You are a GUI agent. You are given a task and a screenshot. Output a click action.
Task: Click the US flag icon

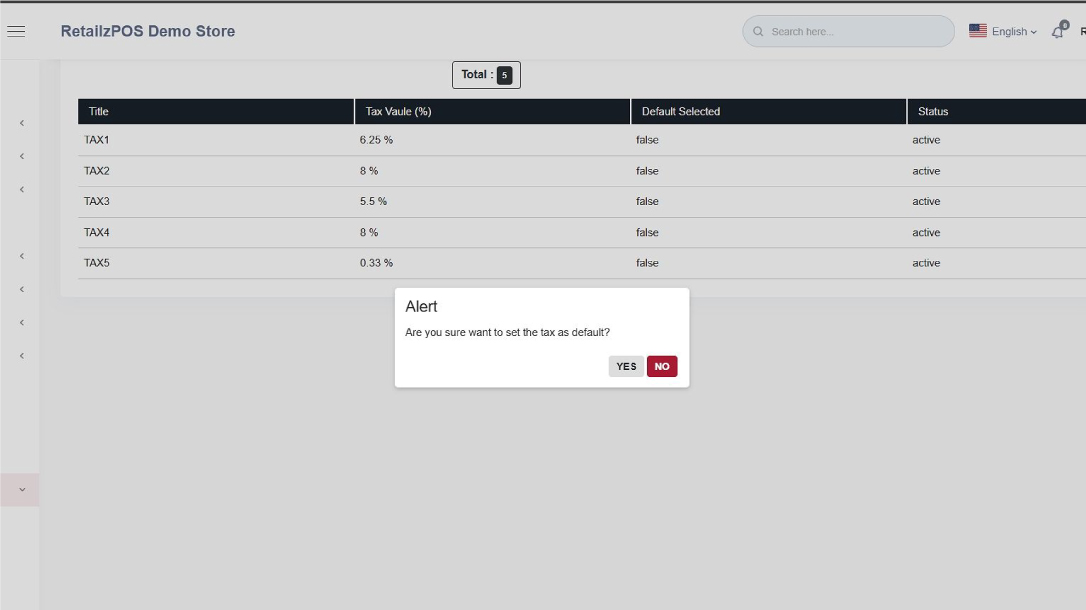tap(978, 31)
